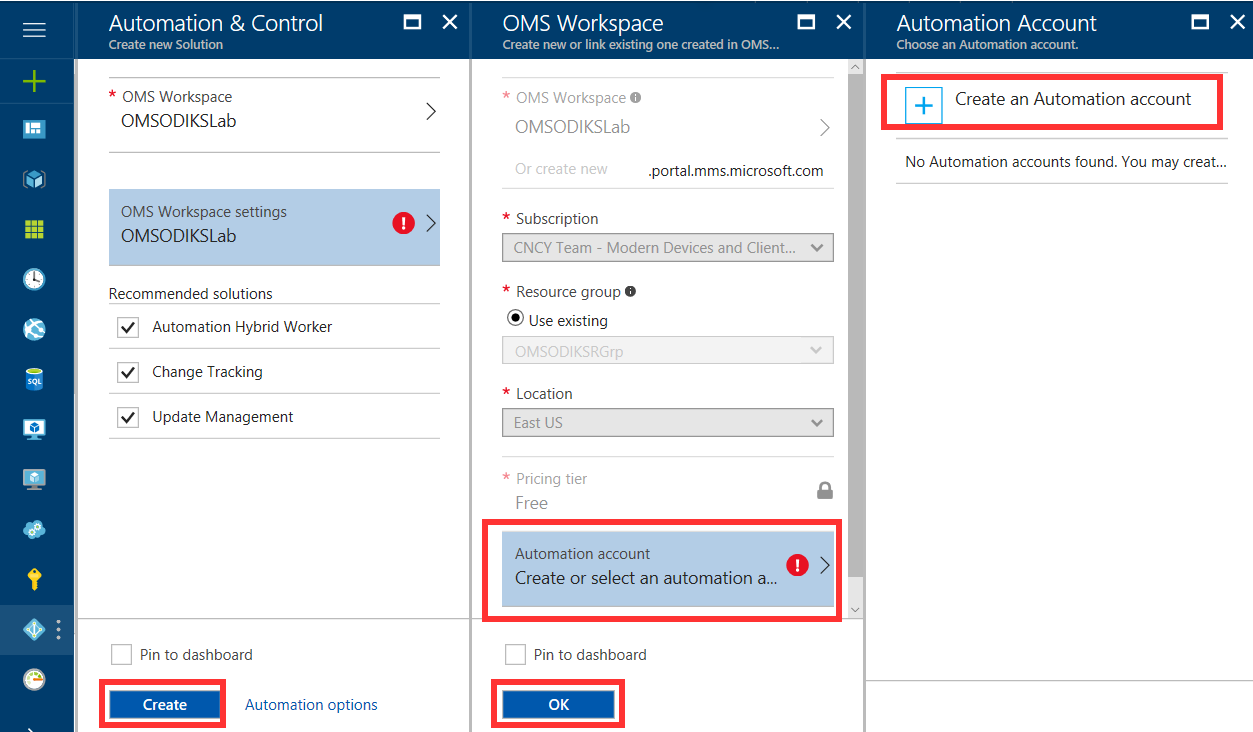
Task: Click the OK button
Action: pyautogui.click(x=558, y=704)
